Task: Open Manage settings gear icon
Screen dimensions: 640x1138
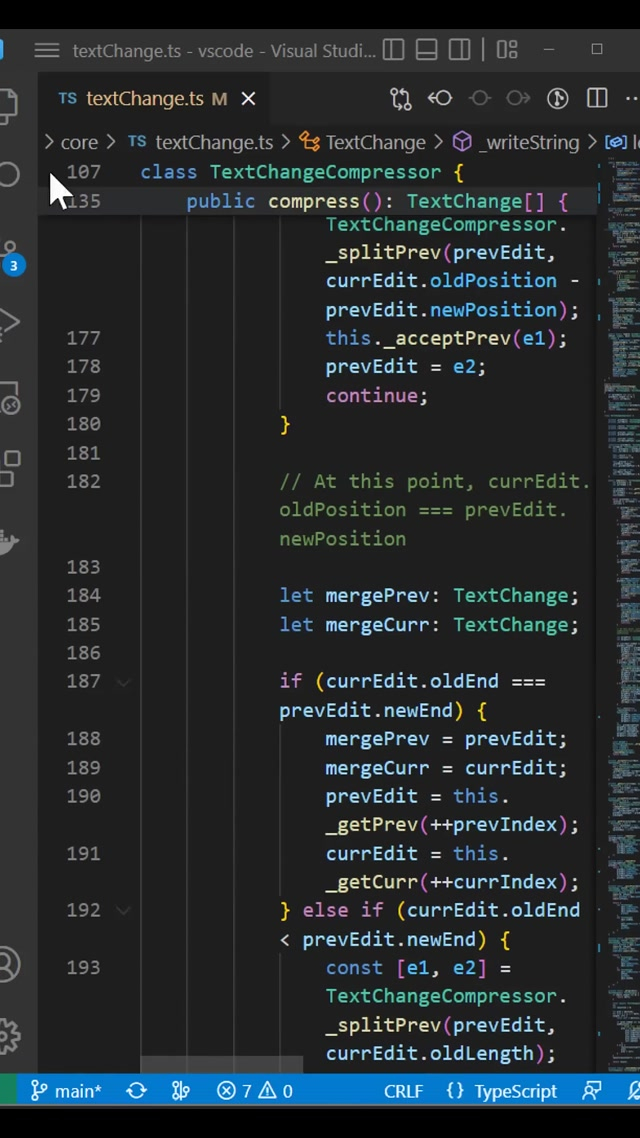Action: click(10, 1035)
